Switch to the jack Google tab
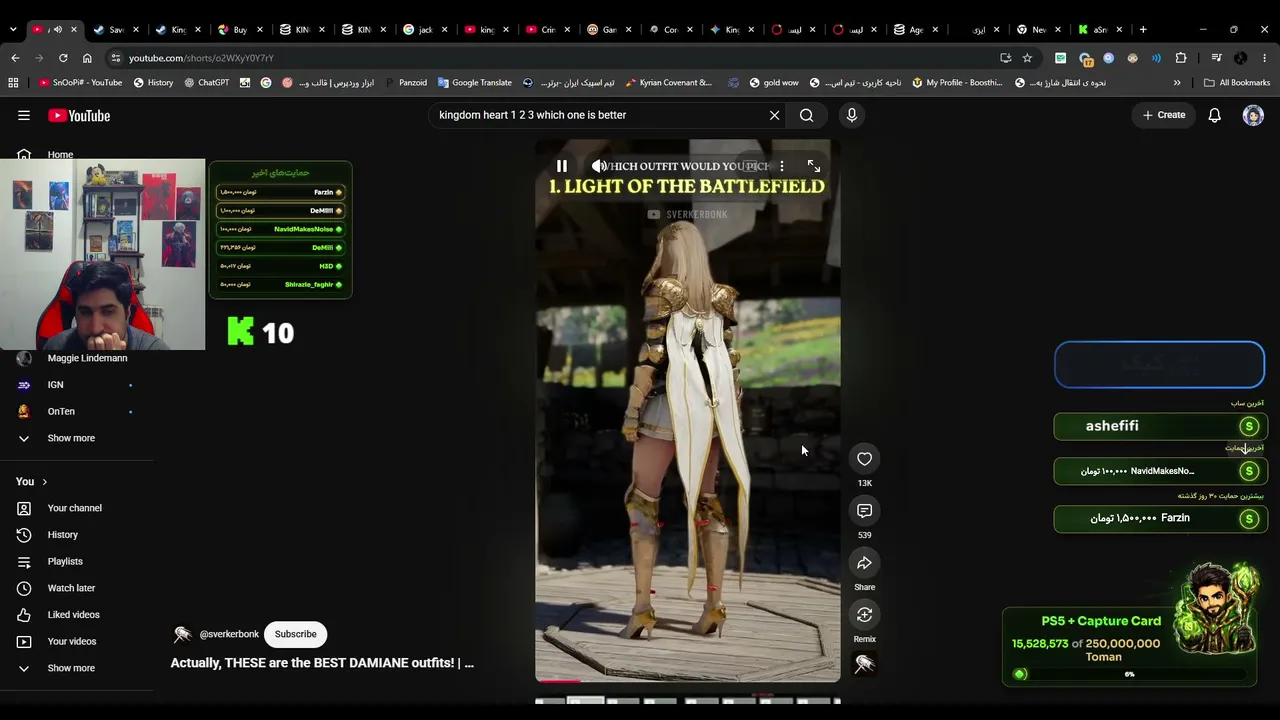This screenshot has width=1280, height=720. (x=425, y=29)
